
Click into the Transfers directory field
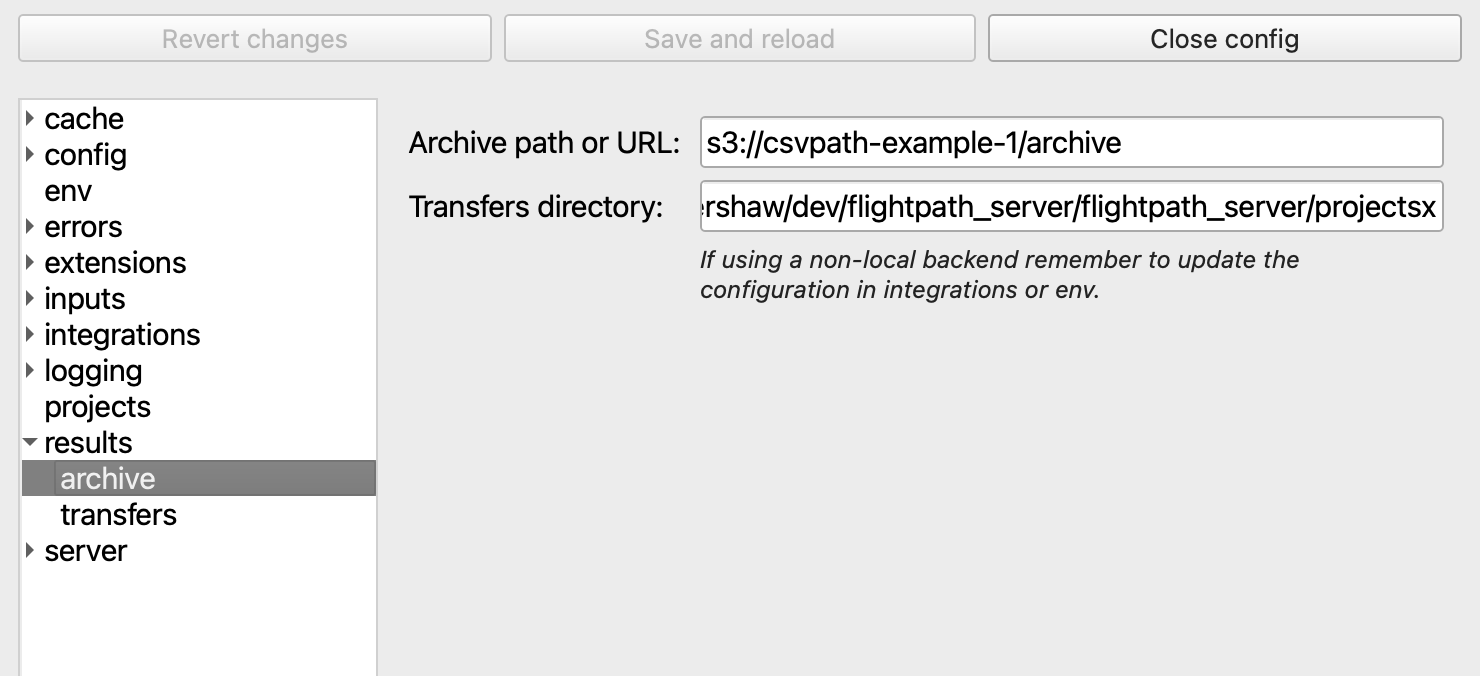[1071, 207]
